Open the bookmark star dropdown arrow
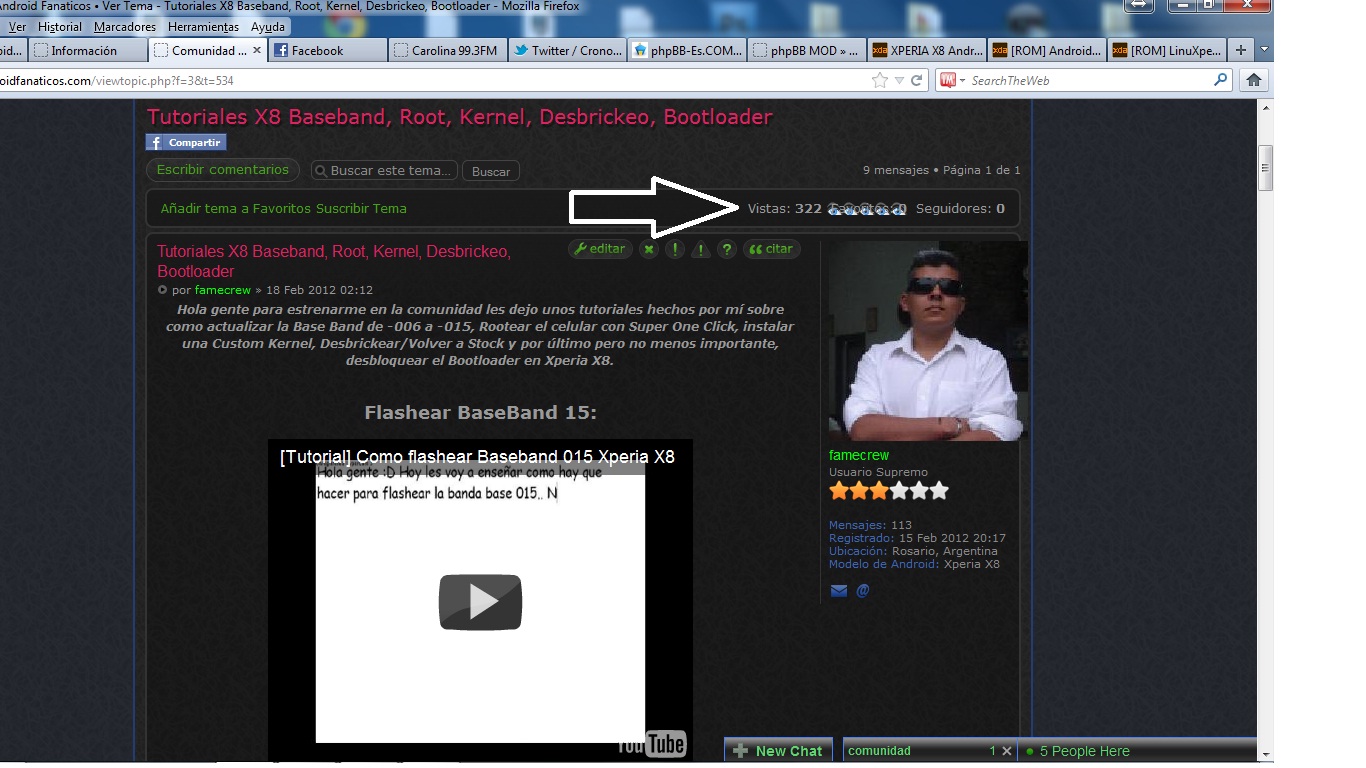Screen dimensions: 1366x768 [899, 81]
